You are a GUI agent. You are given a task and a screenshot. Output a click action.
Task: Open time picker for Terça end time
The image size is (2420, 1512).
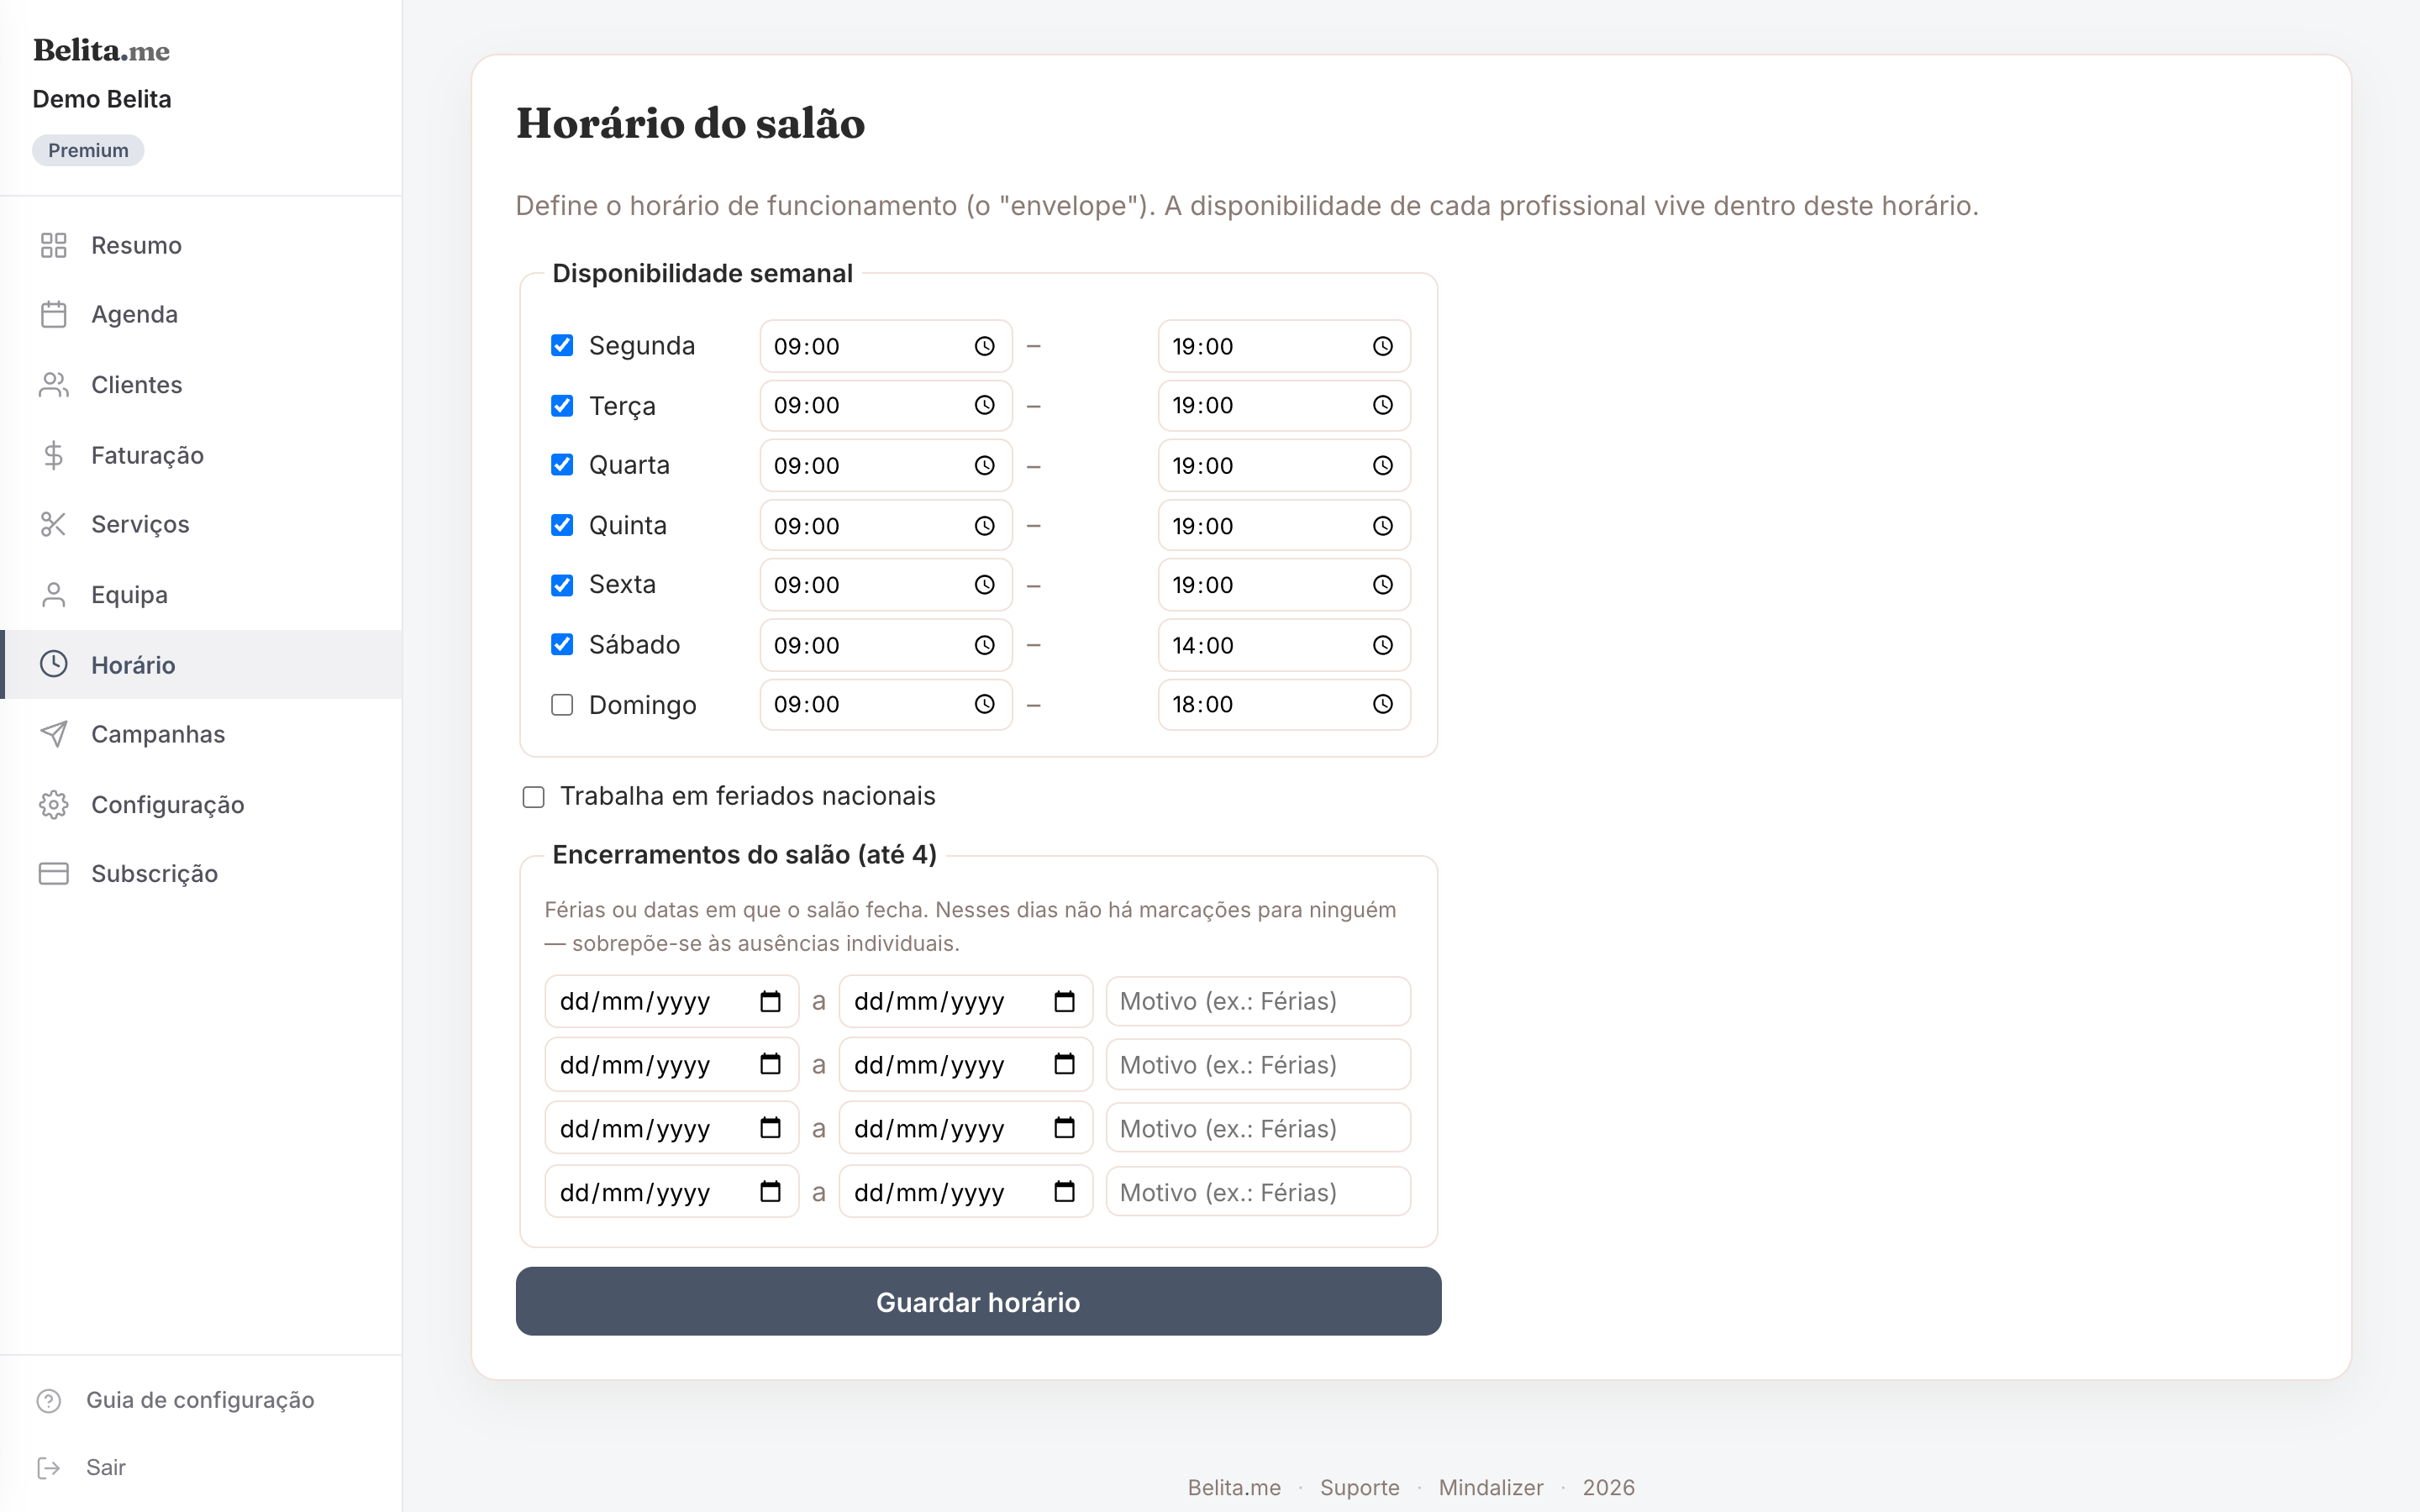(x=1382, y=405)
